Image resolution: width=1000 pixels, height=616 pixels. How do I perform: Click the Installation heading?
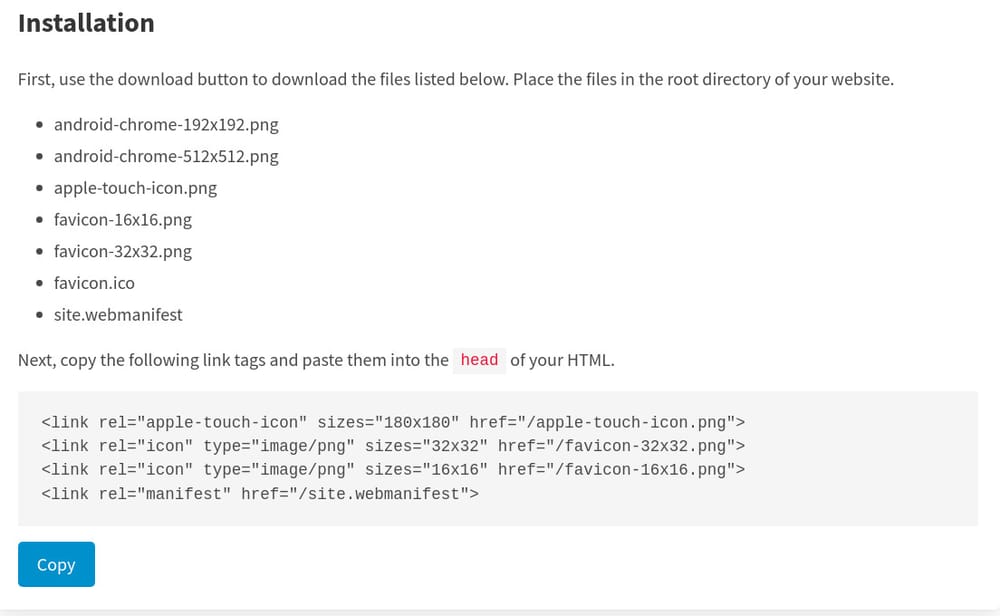(86, 23)
